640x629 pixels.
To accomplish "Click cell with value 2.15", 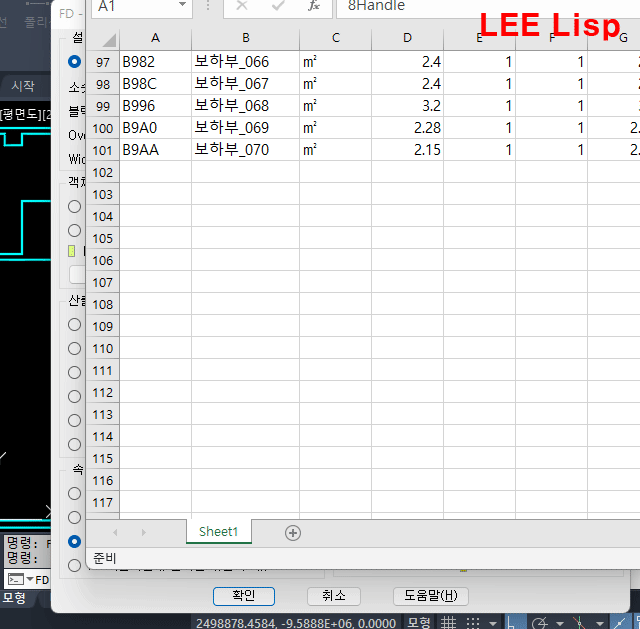I will click(x=407, y=150).
